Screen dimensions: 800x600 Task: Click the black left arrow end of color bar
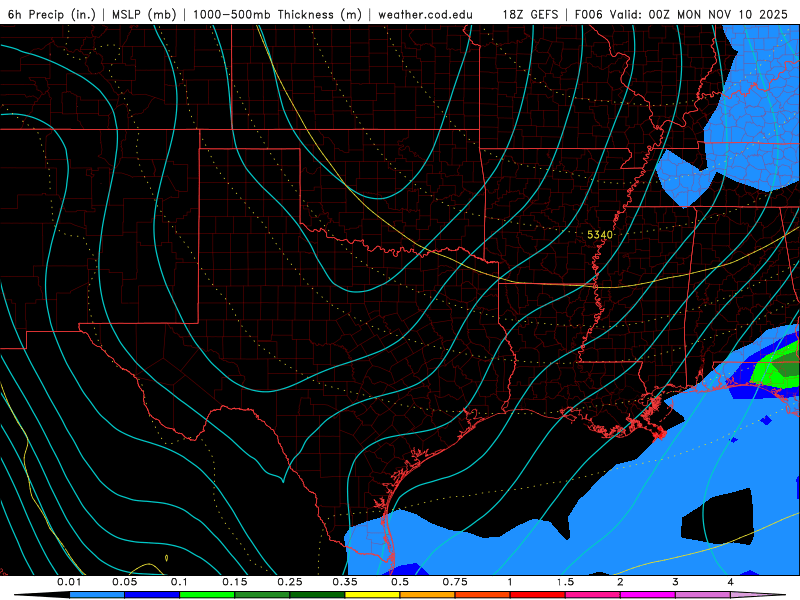pyautogui.click(x=42, y=595)
